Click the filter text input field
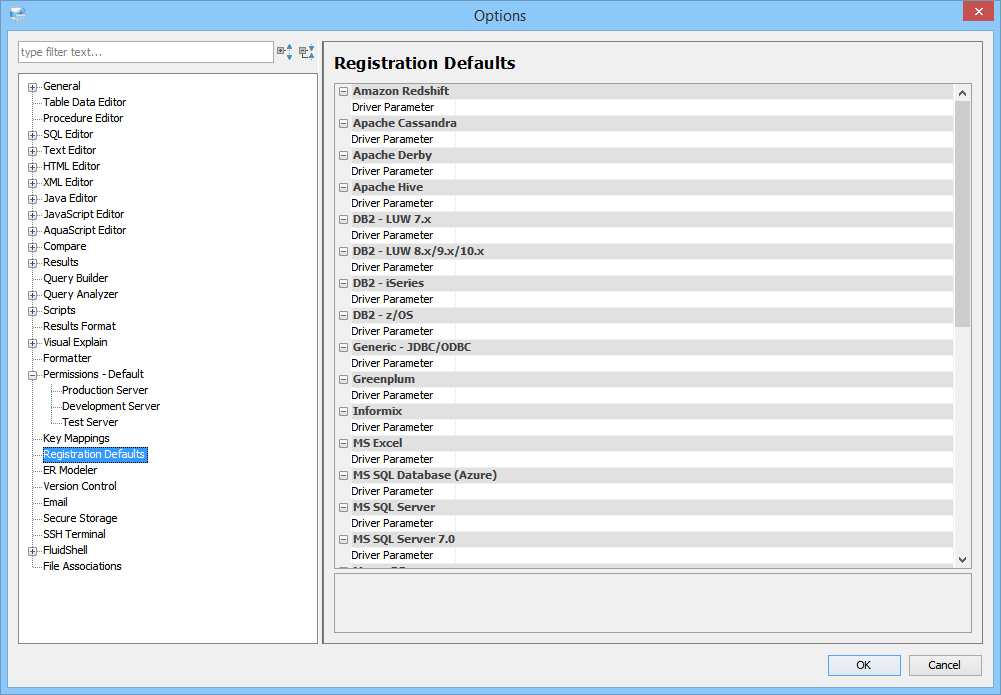Image resolution: width=1001 pixels, height=695 pixels. pos(146,52)
